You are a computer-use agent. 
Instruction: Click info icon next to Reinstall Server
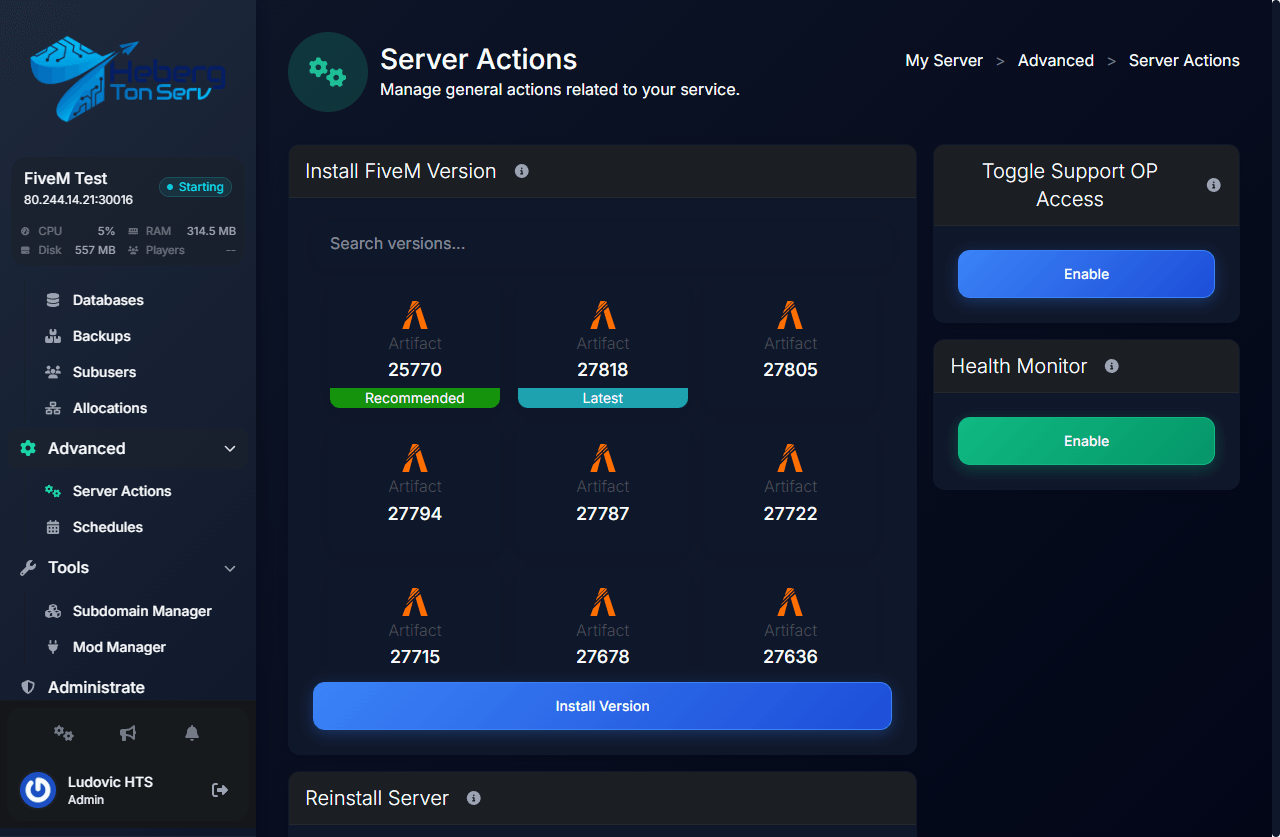point(474,798)
